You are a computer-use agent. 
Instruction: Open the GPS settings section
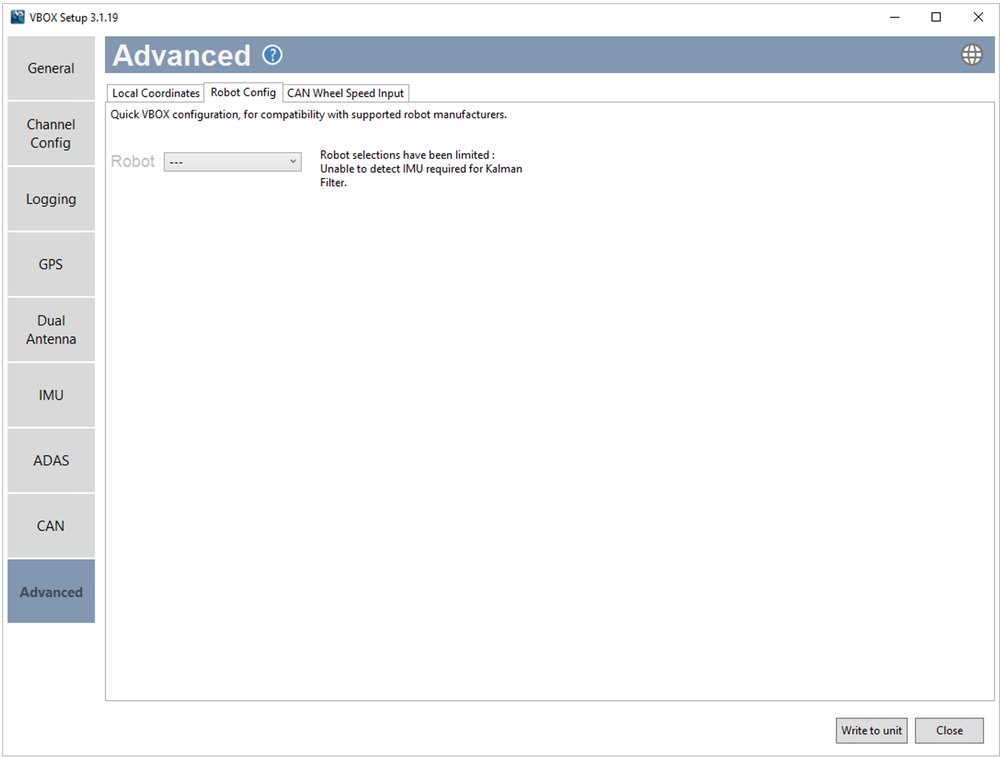pos(50,263)
